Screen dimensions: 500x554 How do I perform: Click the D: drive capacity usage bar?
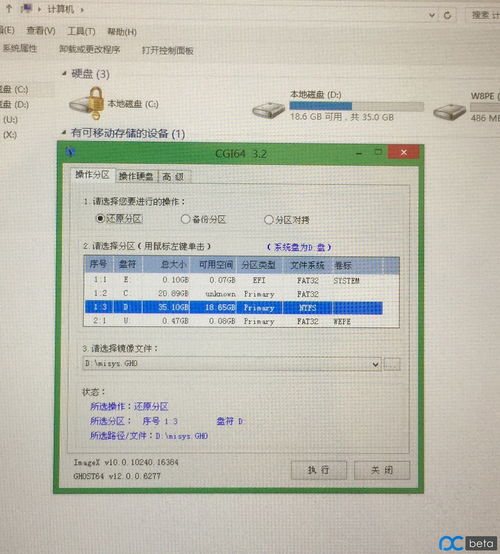click(356, 106)
